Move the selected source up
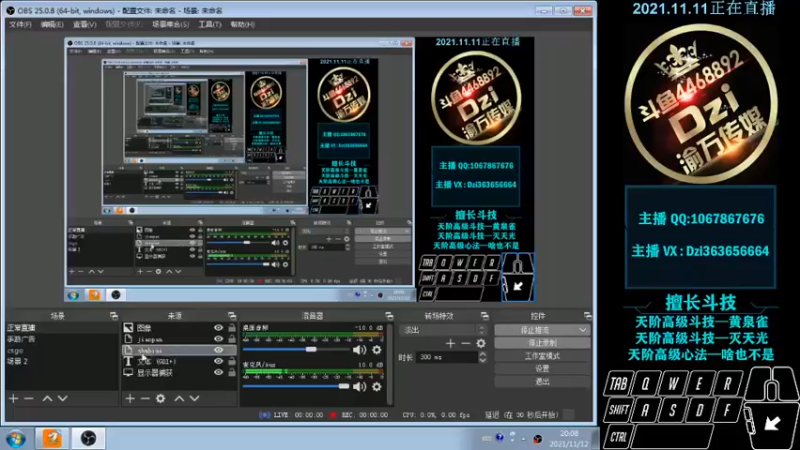This screenshot has width=800, height=450. [179, 398]
